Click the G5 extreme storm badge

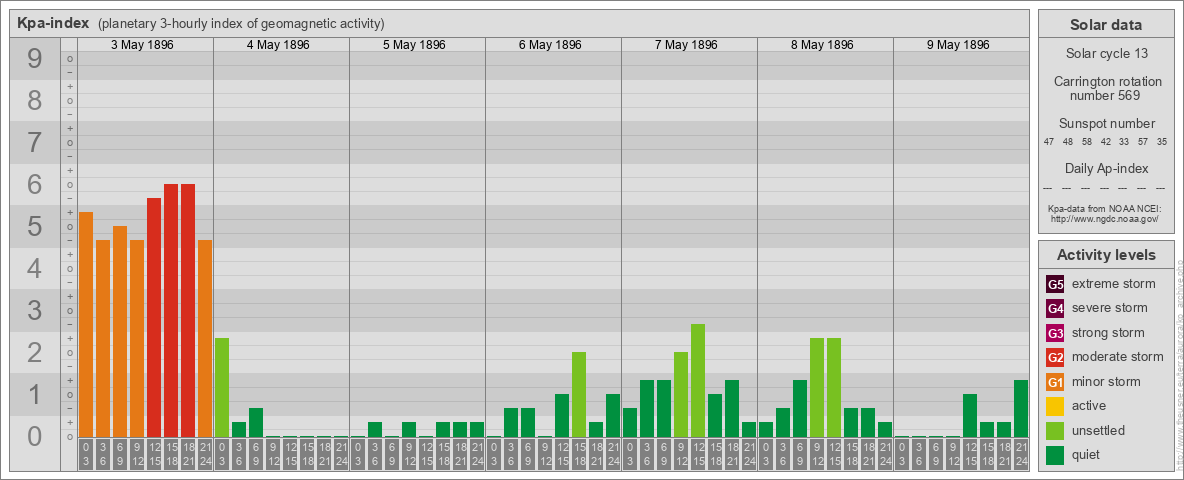click(x=1055, y=284)
